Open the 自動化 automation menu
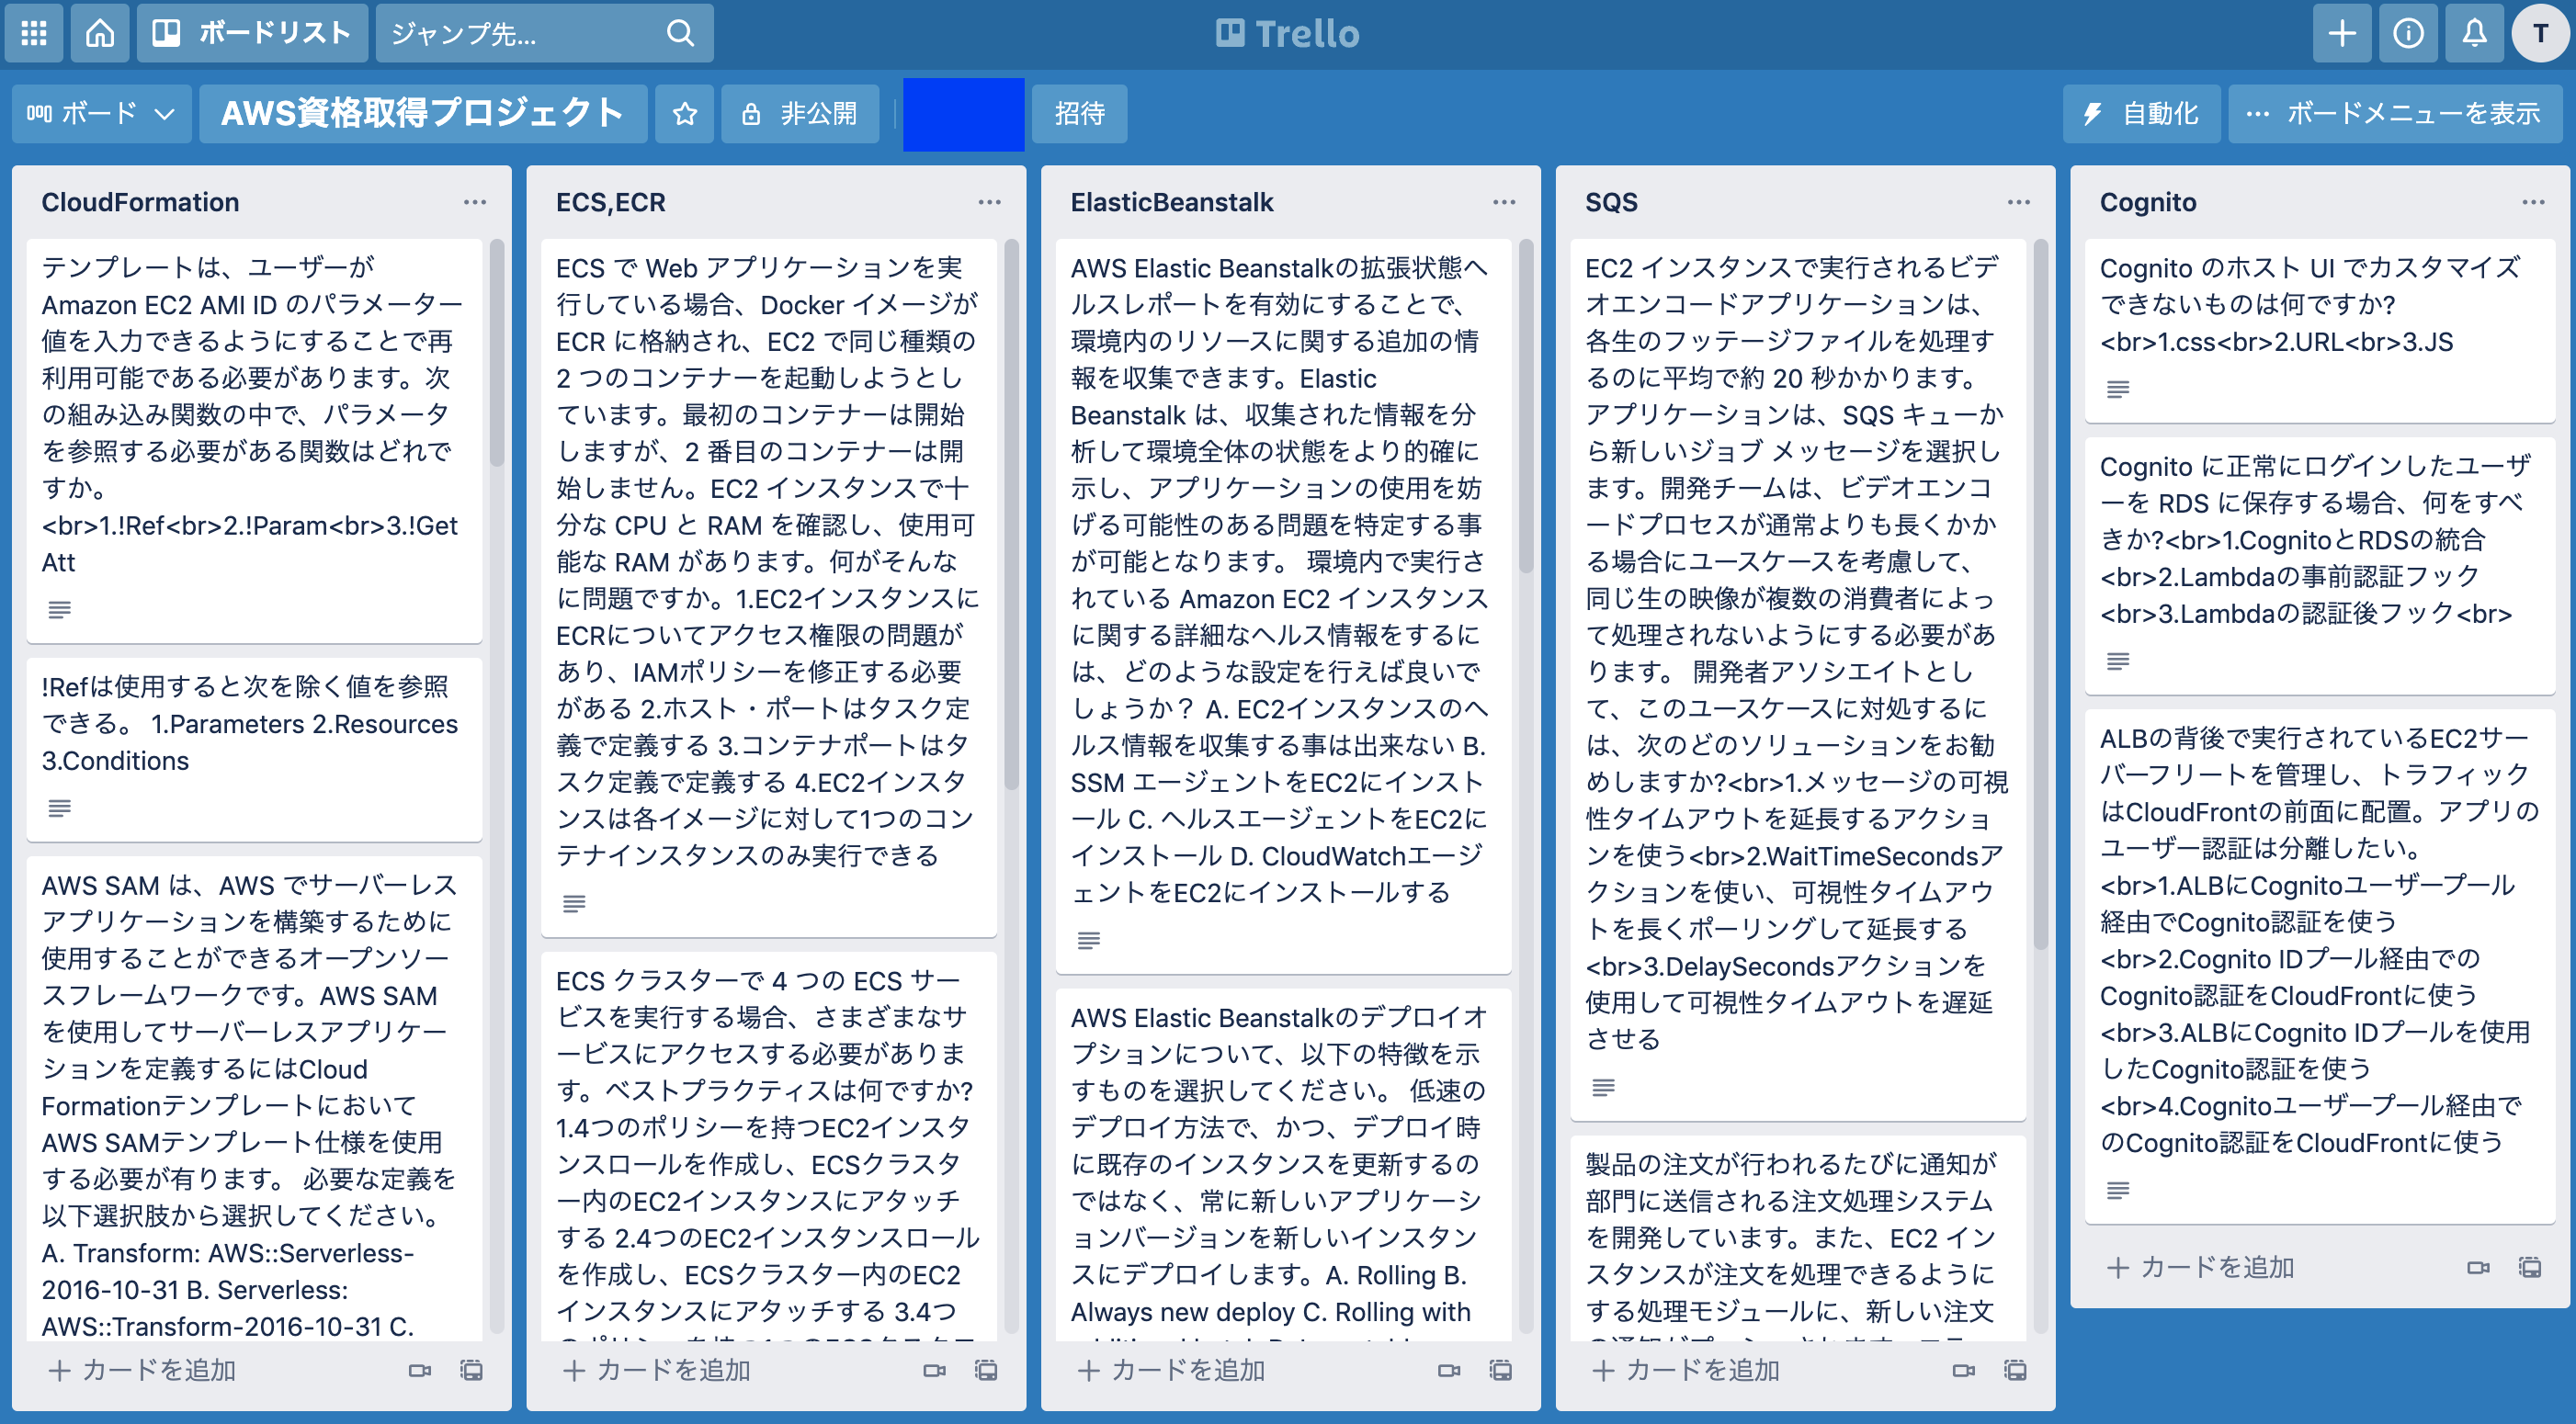Screen dimensions: 2576x1424 [x=2141, y=113]
